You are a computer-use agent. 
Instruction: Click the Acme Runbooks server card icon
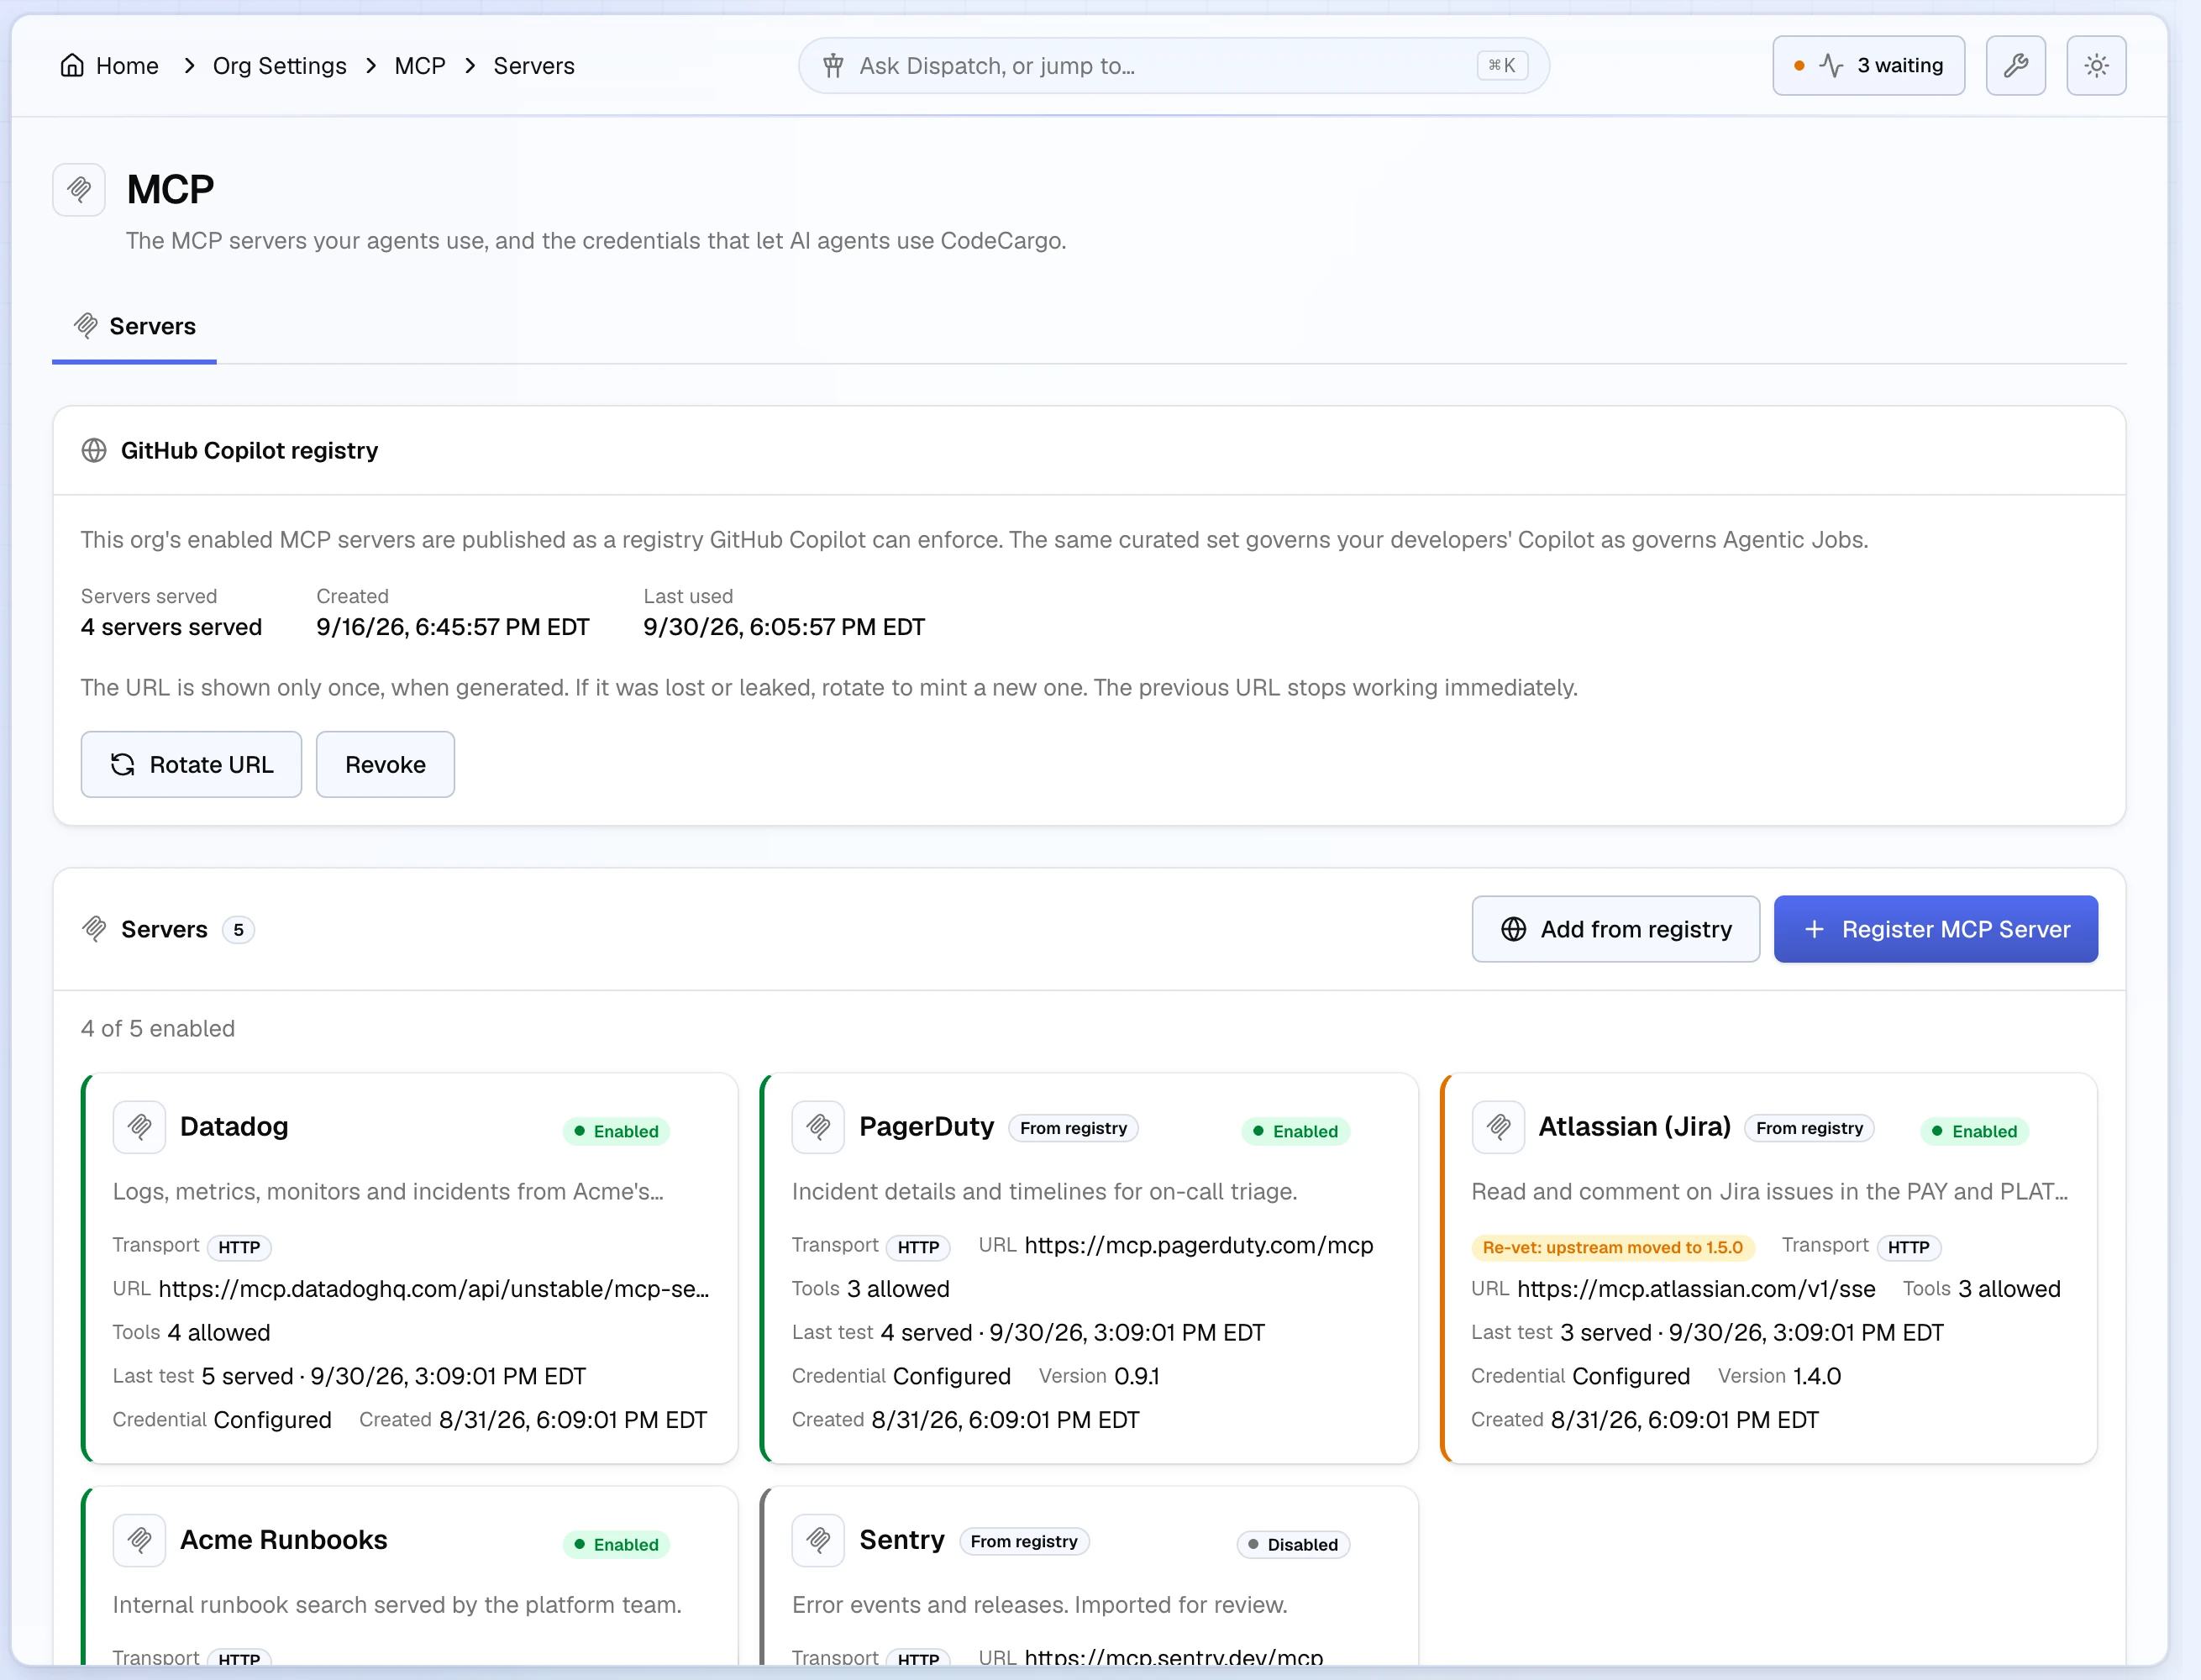pyautogui.click(x=139, y=1540)
